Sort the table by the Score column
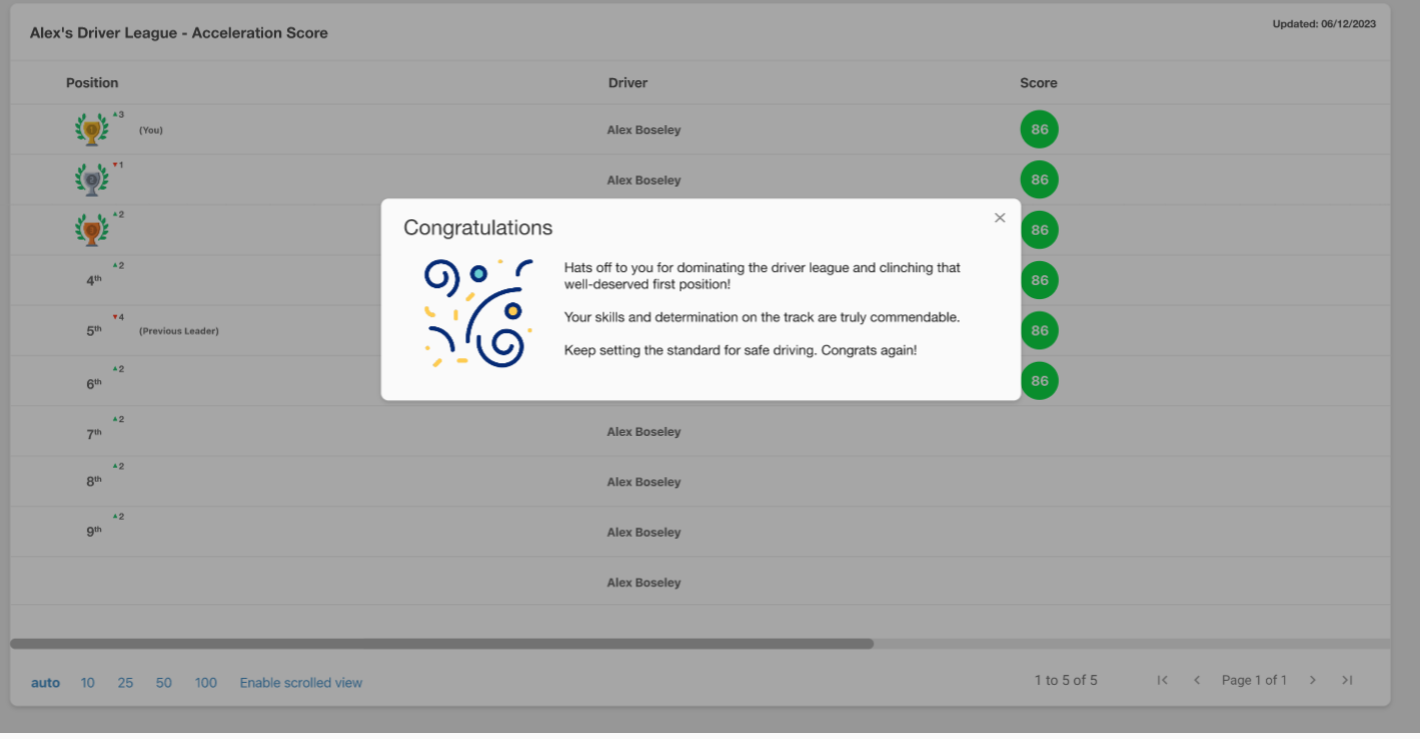 pos(1038,83)
